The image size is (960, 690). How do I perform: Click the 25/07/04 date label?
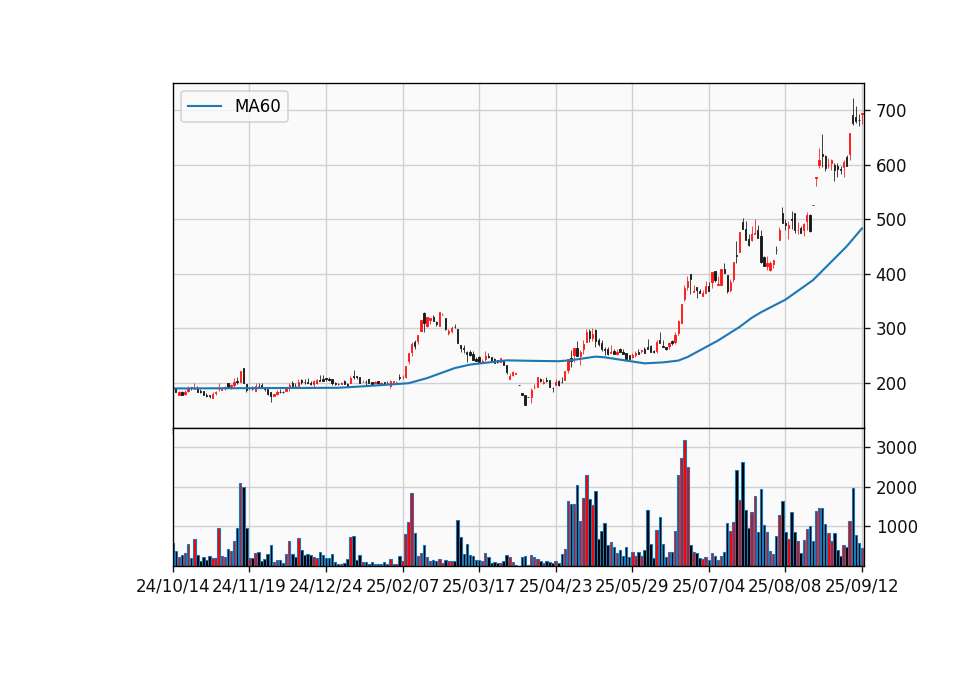tap(709, 587)
